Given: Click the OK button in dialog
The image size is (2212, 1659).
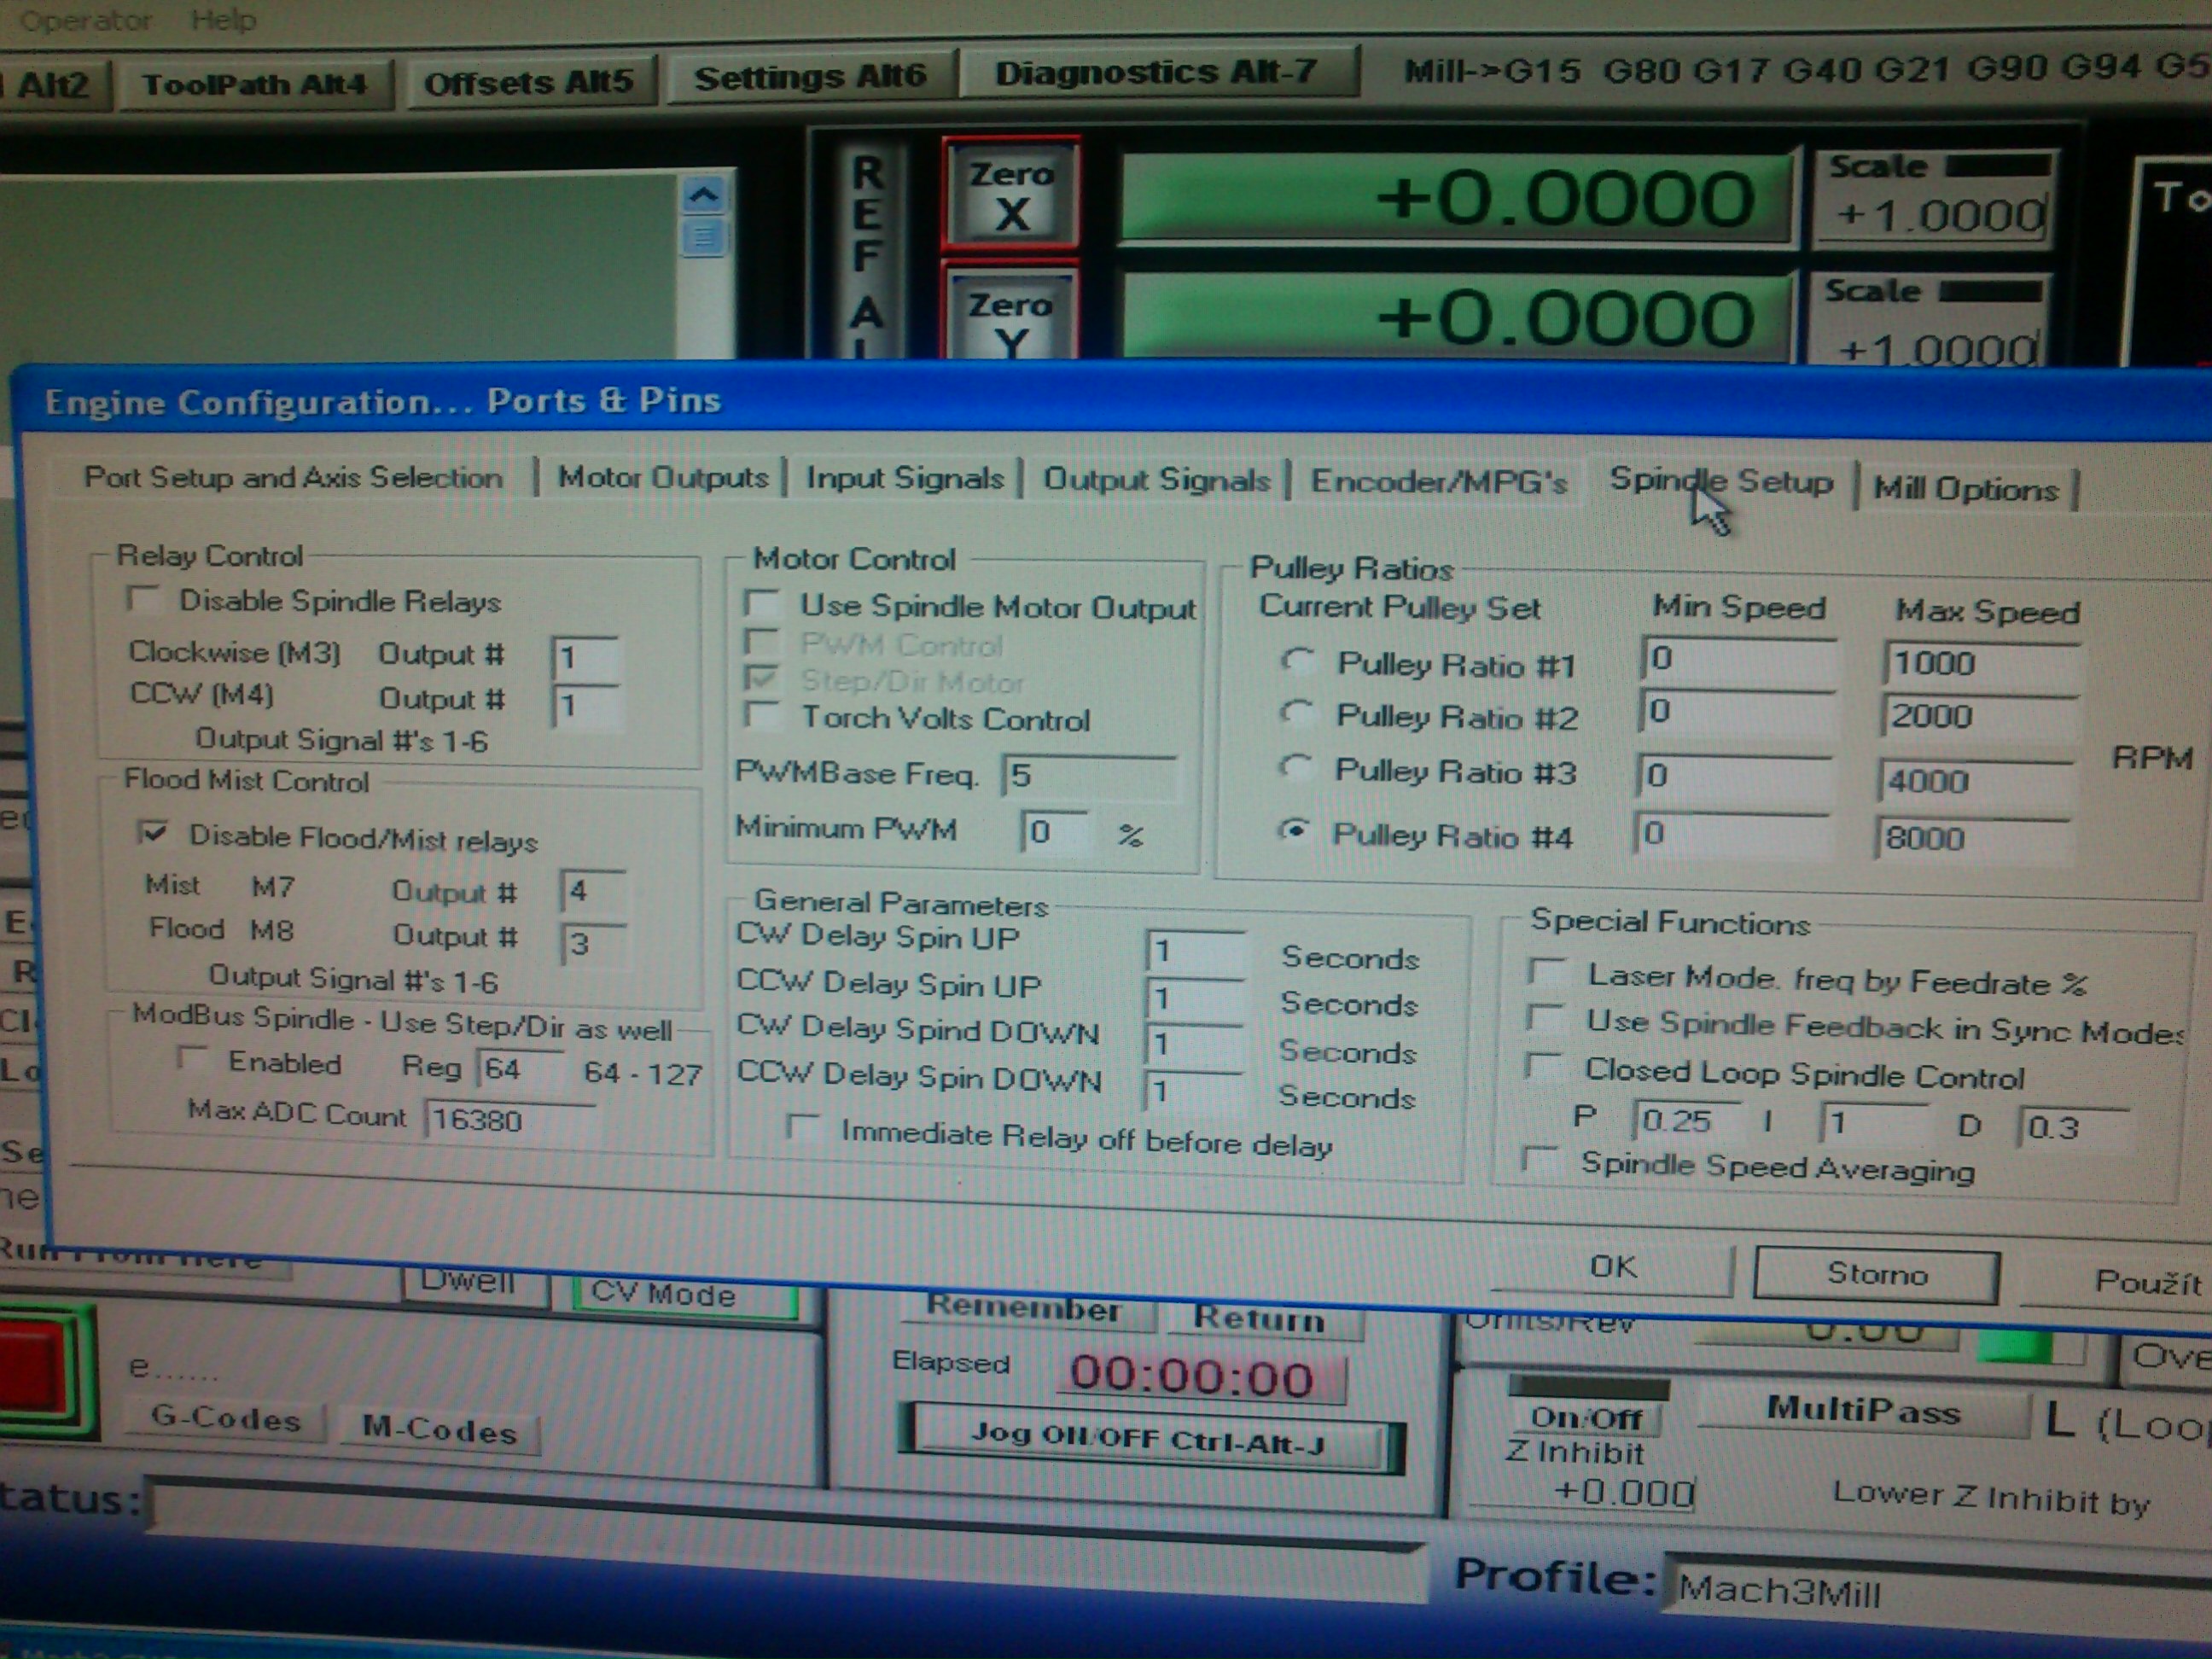Looking at the screenshot, I should (x=1612, y=1268).
